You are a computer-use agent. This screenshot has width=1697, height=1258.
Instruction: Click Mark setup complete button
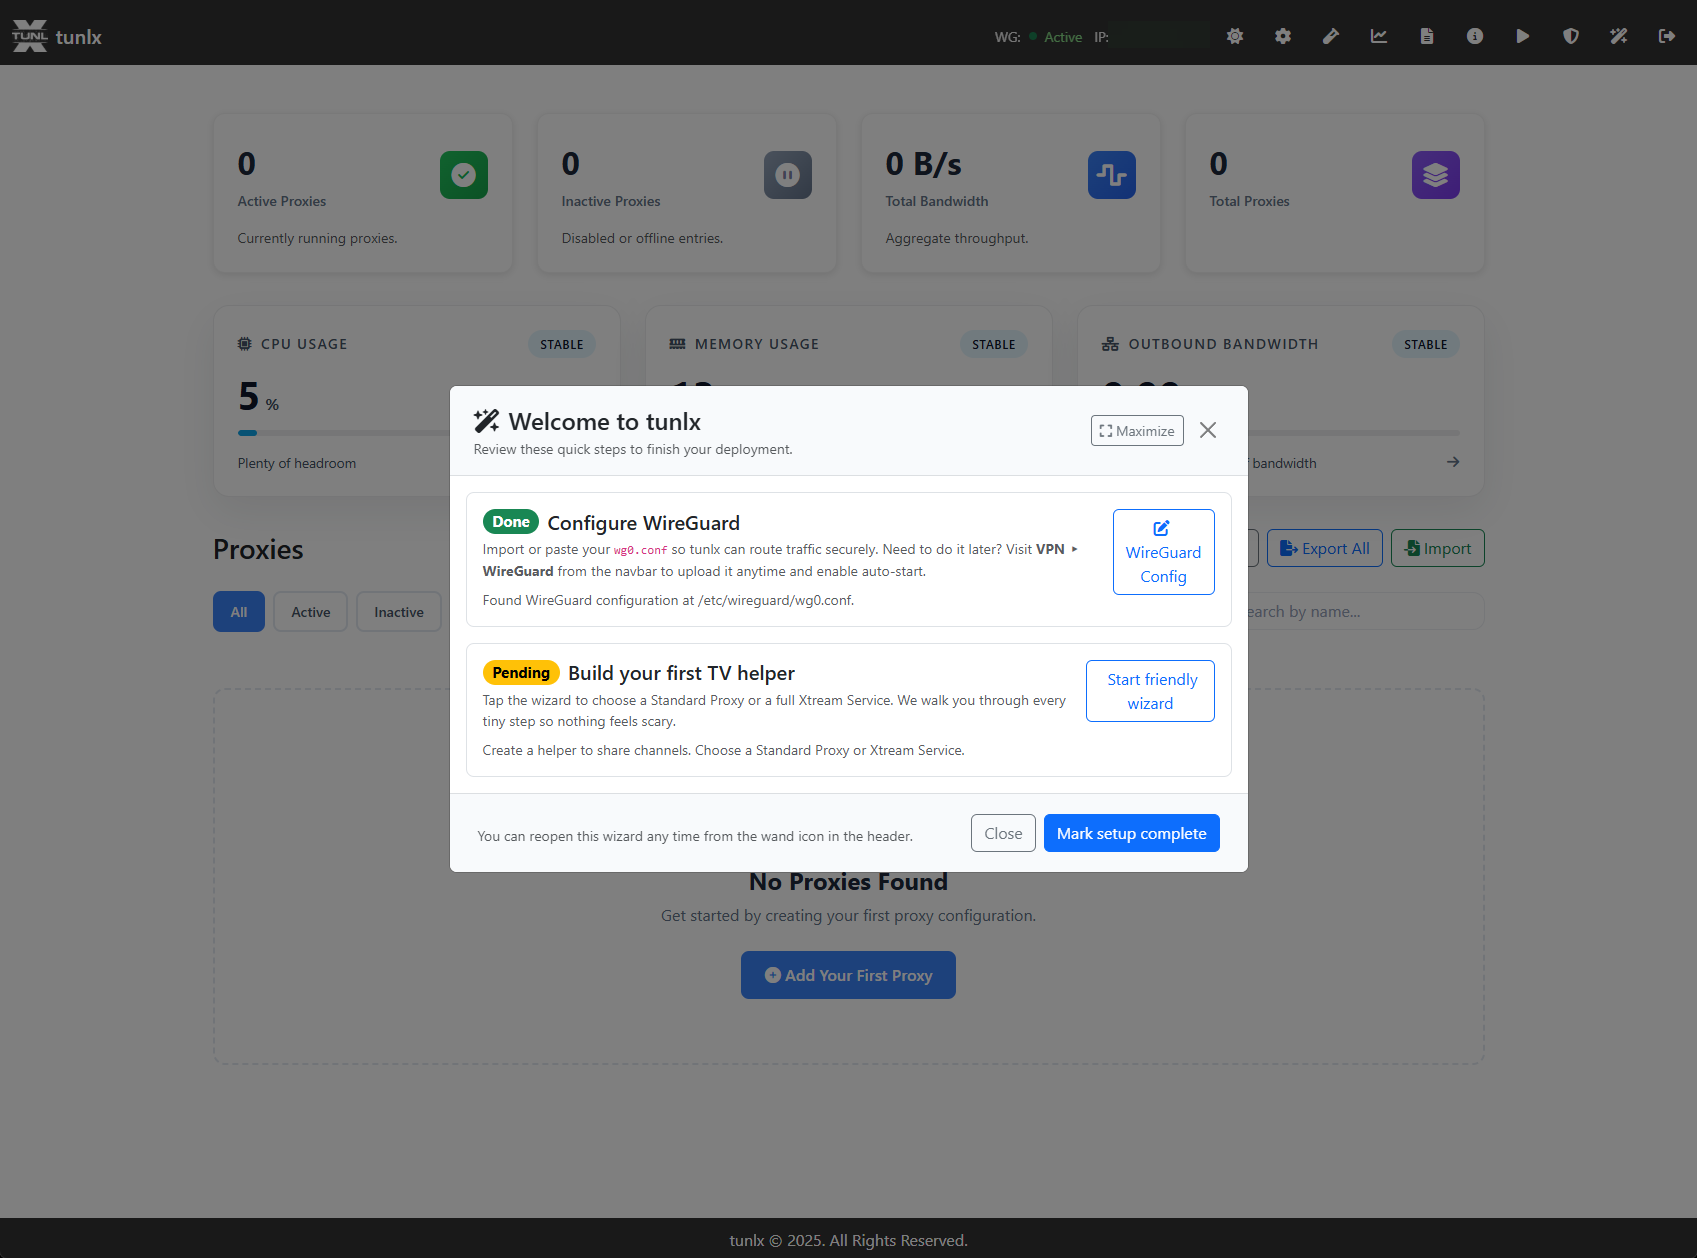(1131, 833)
